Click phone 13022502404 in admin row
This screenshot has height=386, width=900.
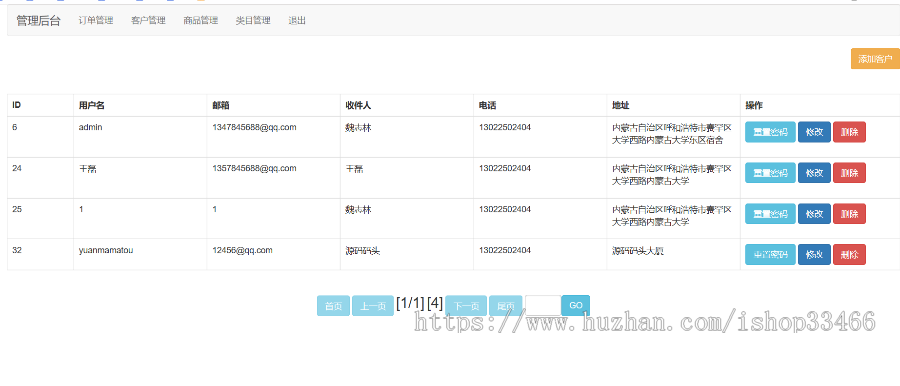coord(505,127)
